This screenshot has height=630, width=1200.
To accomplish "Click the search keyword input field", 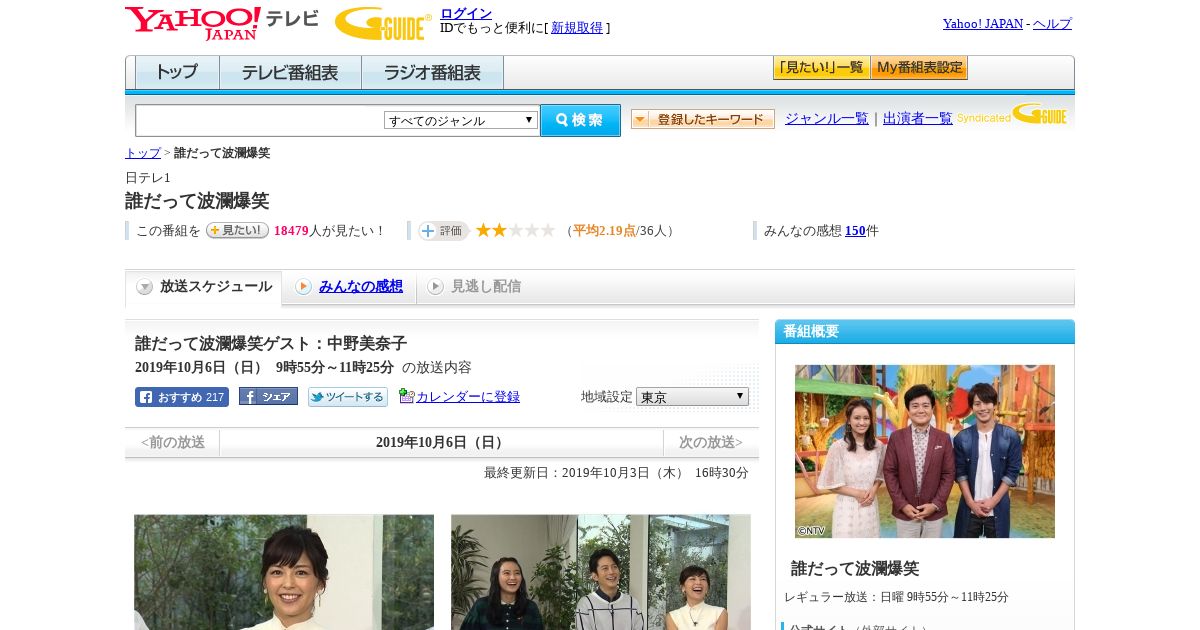I will click(x=259, y=120).
